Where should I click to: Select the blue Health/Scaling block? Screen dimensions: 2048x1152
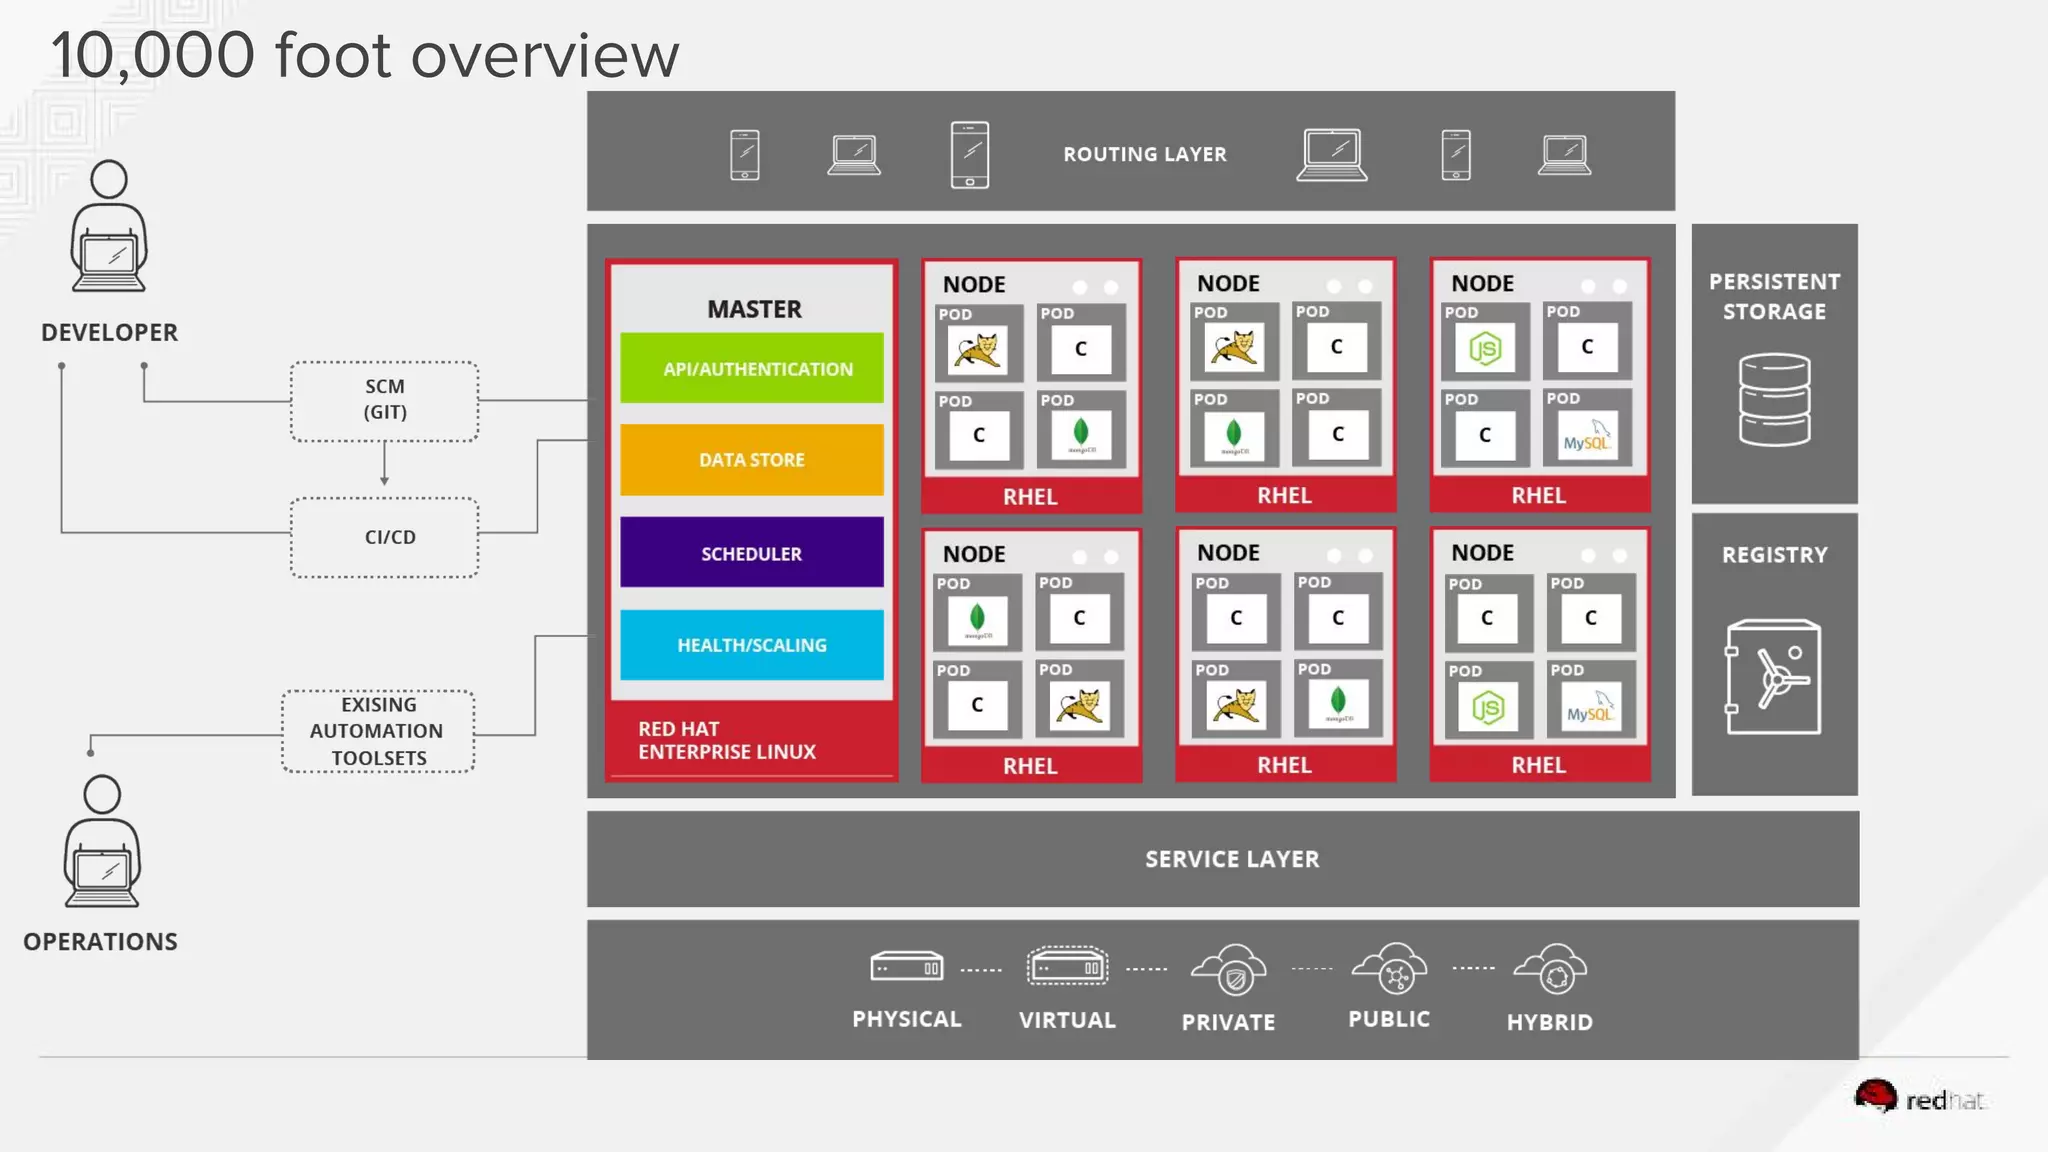[752, 645]
